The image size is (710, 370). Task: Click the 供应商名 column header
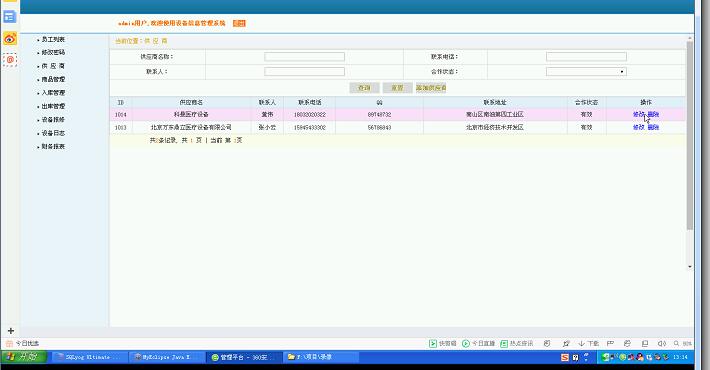point(191,102)
